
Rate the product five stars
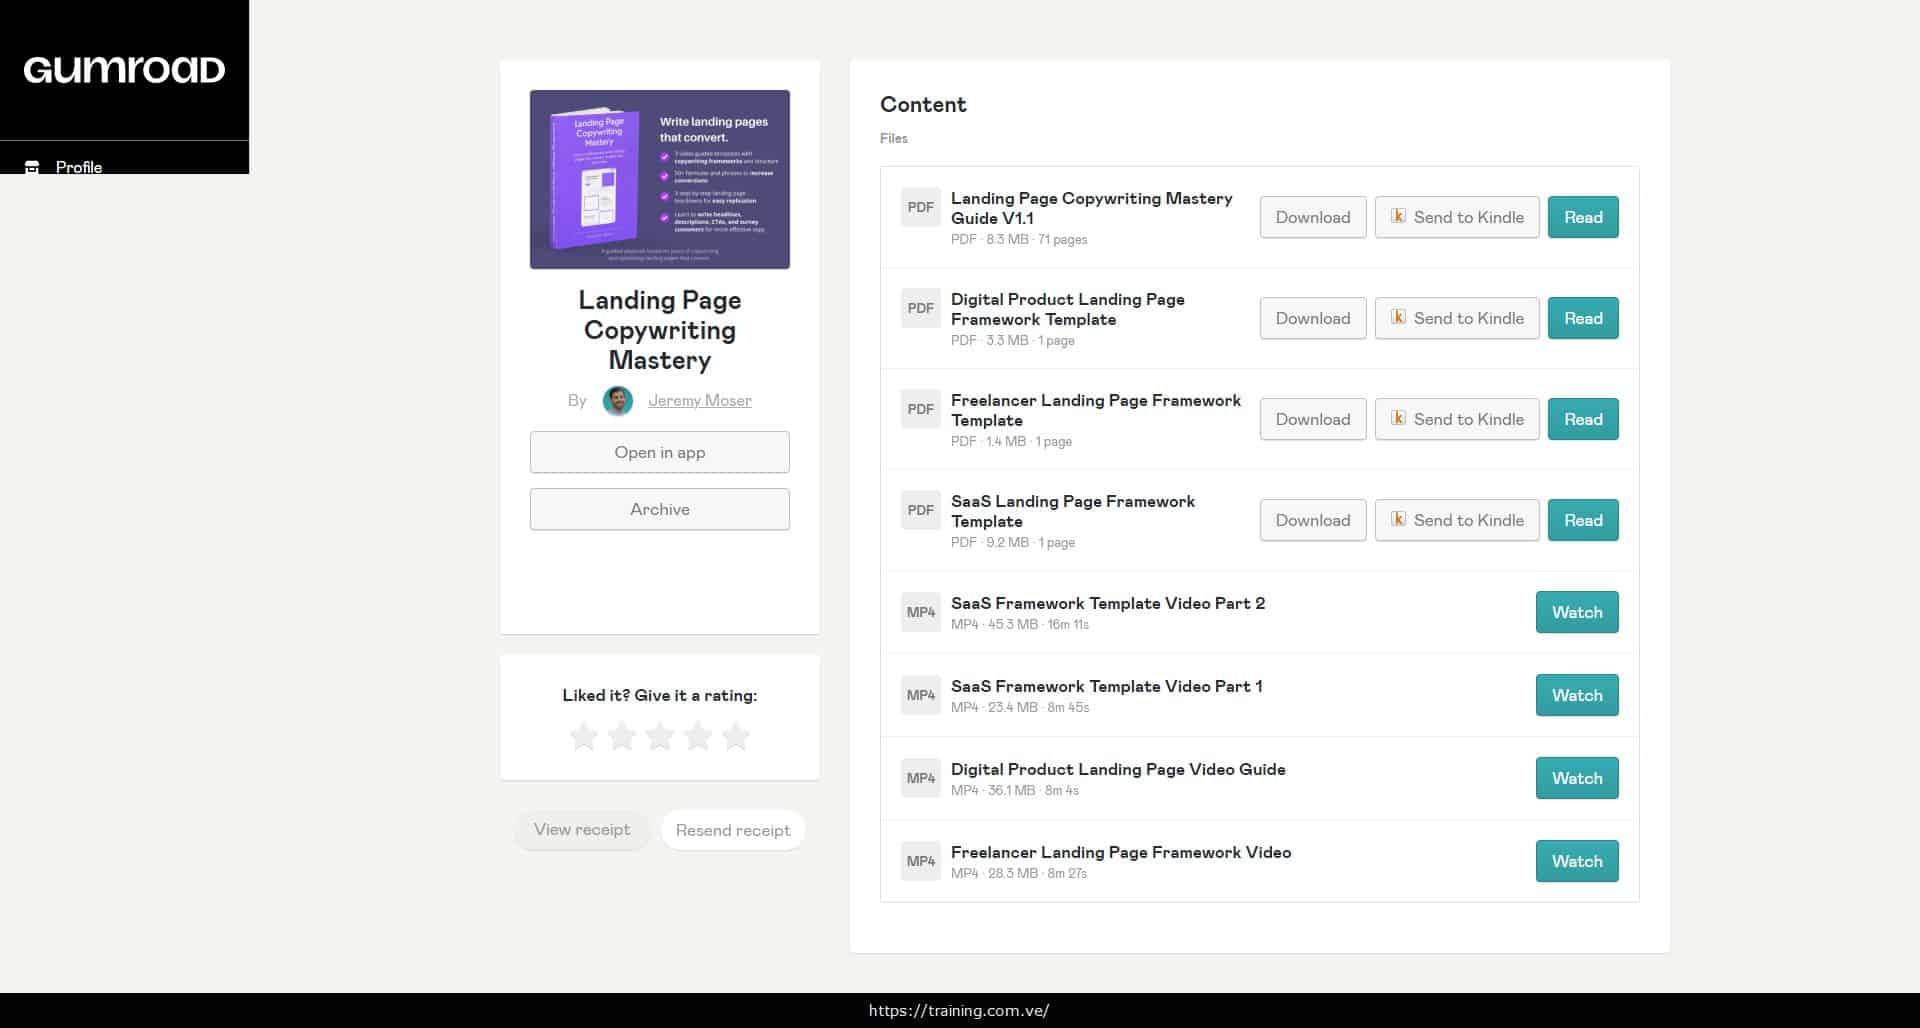tap(736, 737)
